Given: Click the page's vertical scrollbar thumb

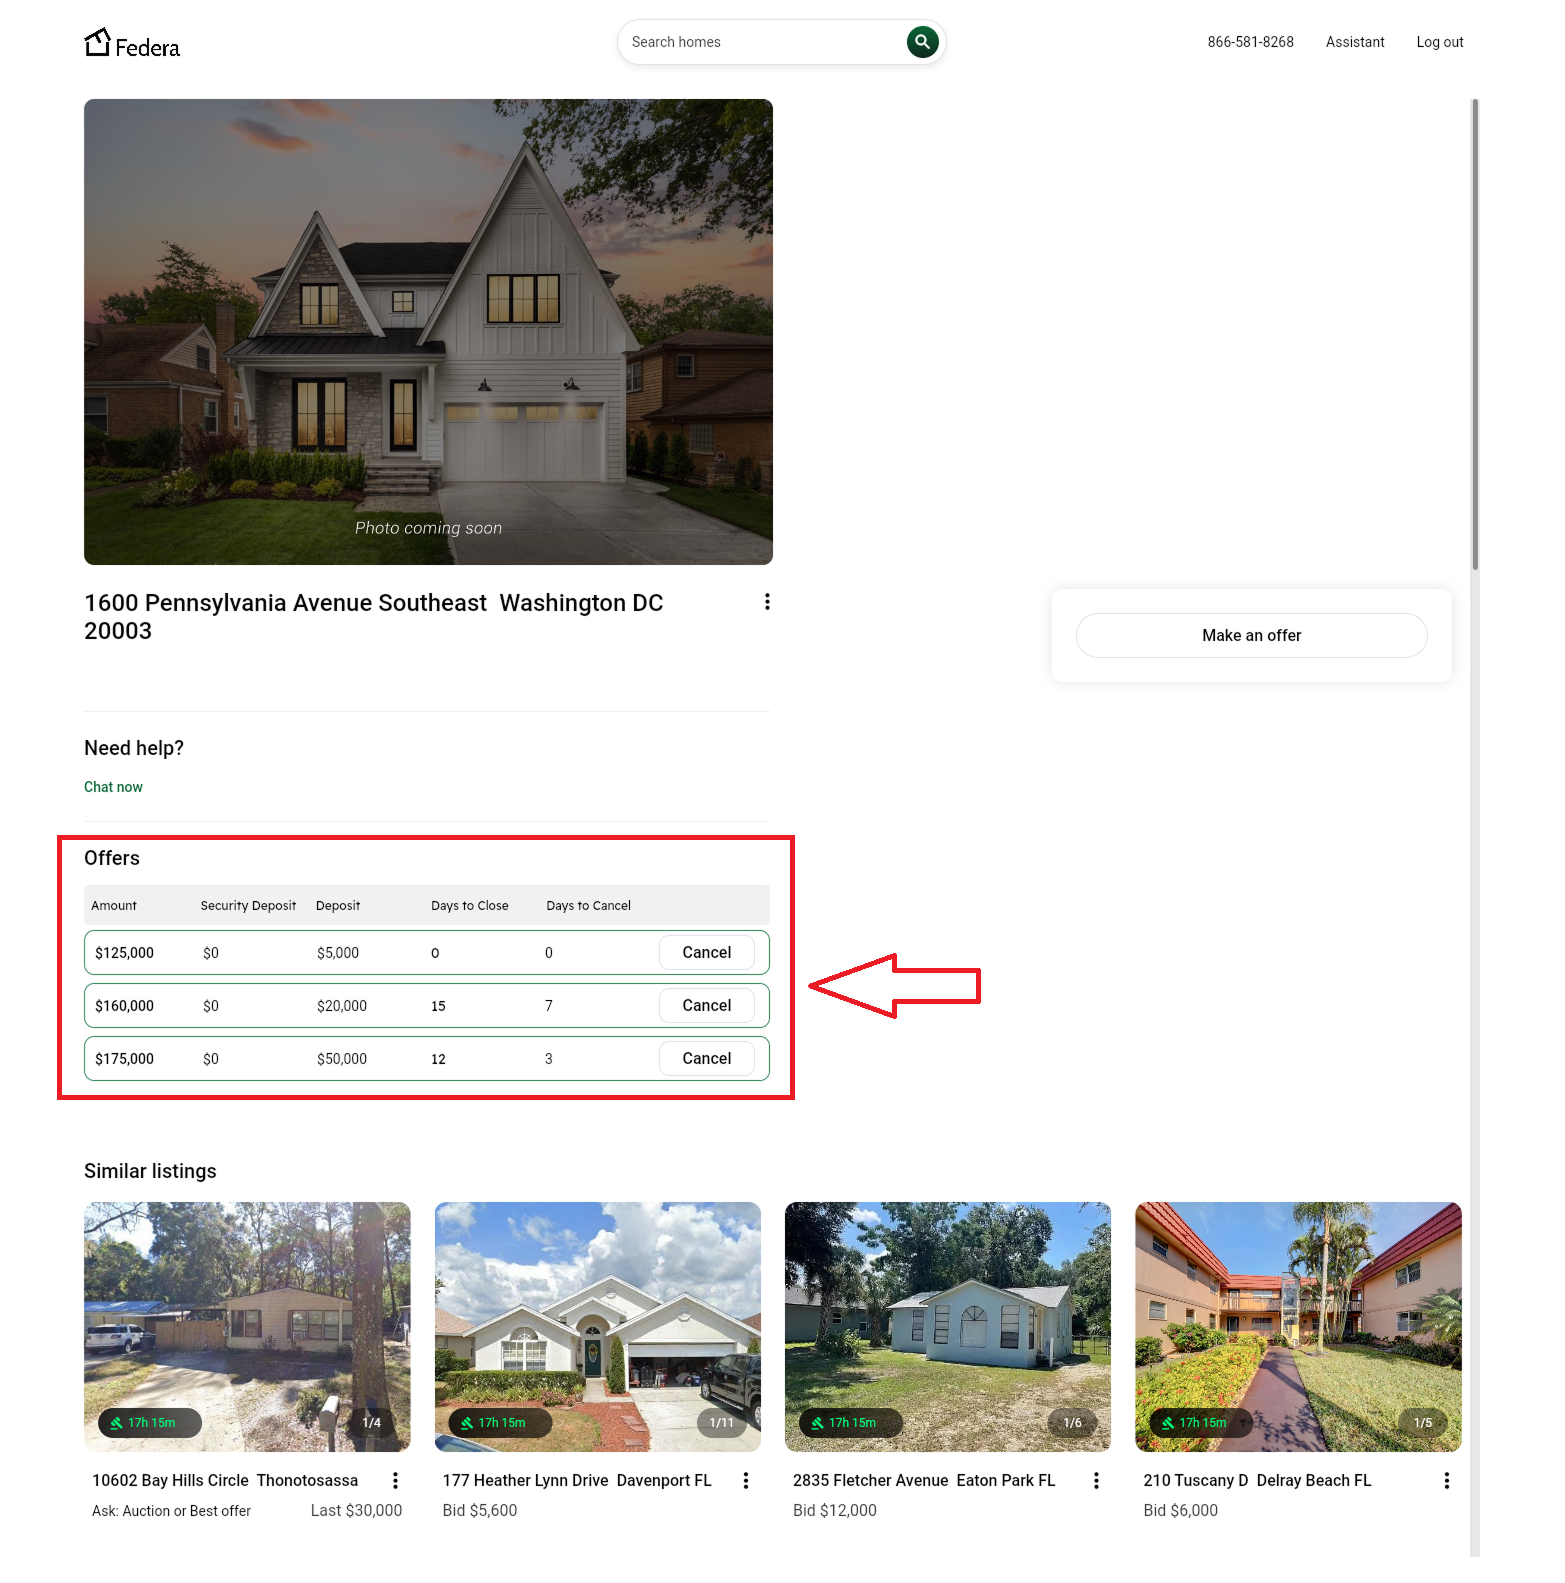Looking at the screenshot, I should click(x=1475, y=335).
